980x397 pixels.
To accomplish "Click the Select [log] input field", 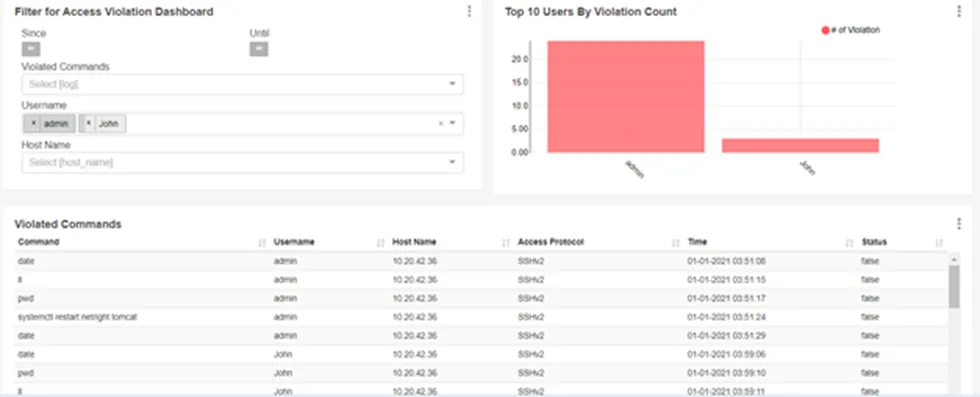I will click(242, 84).
